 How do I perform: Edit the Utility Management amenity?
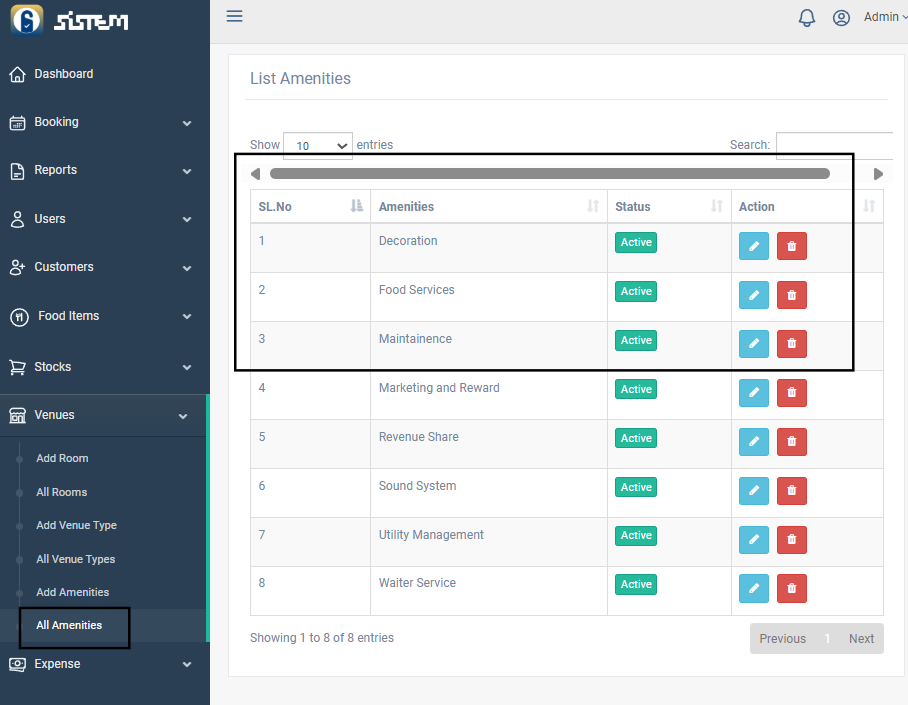pyautogui.click(x=753, y=539)
